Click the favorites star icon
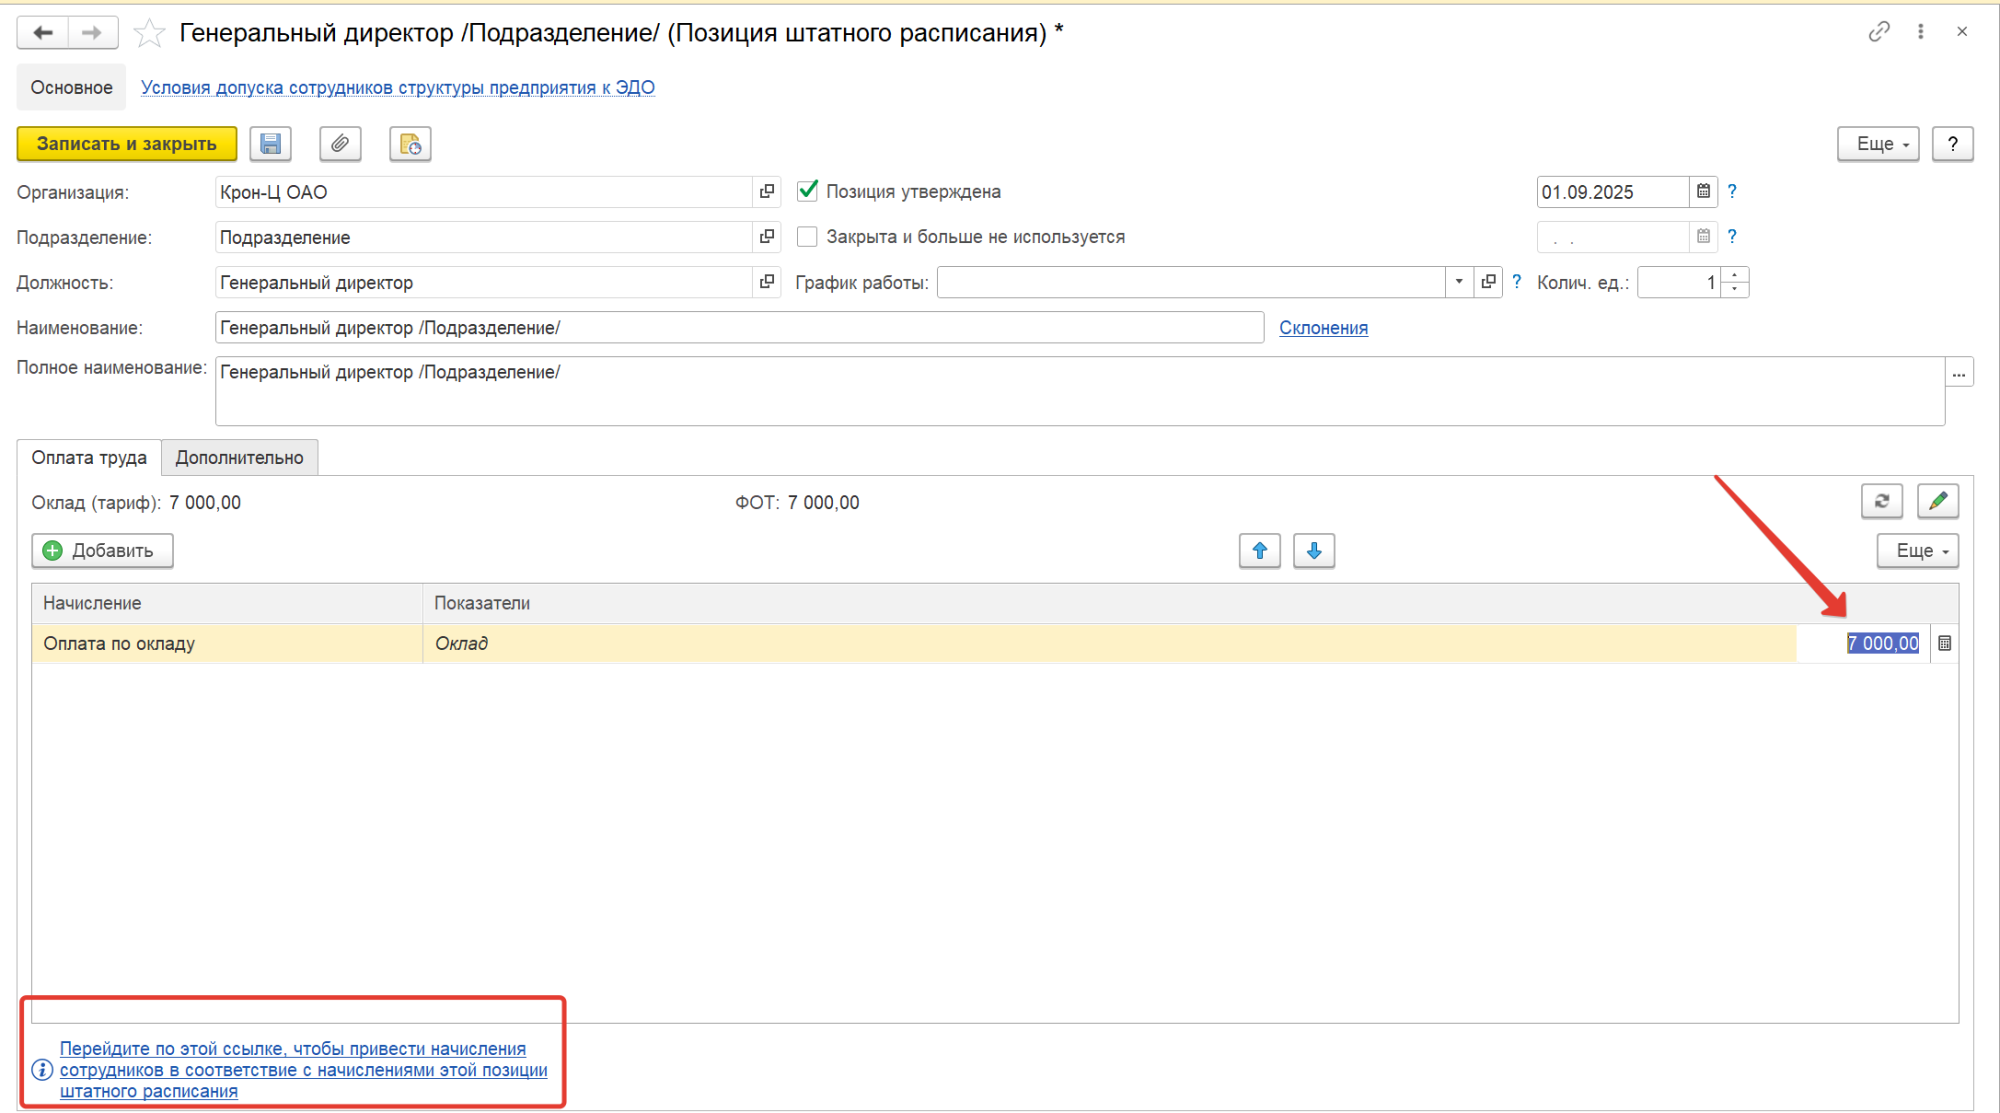Image resolution: width=2000 pixels, height=1113 pixels. [x=149, y=33]
